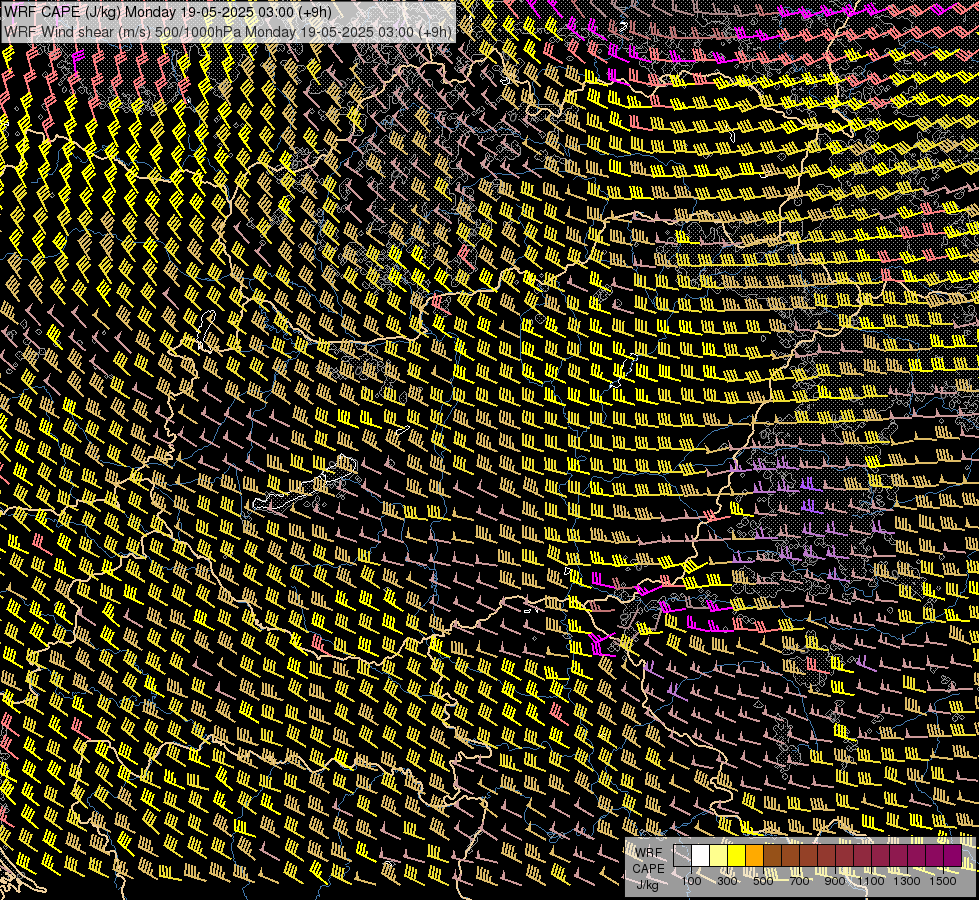Click the legend value 900
979x900 pixels.
835,881
